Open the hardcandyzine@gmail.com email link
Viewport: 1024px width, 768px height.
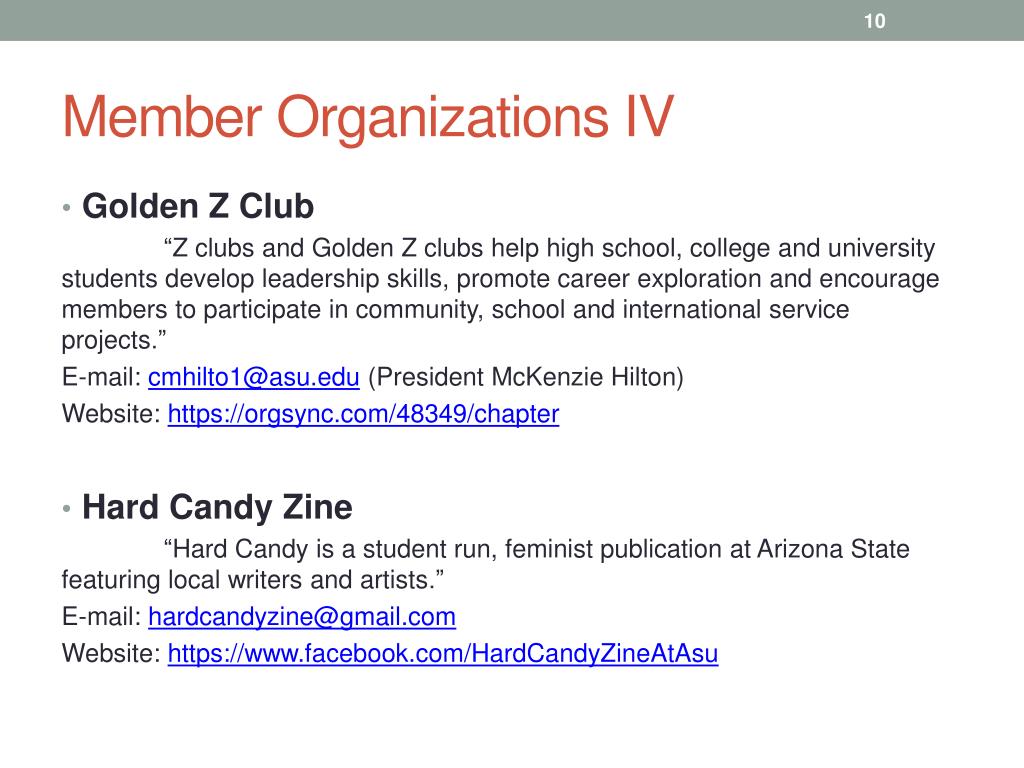(x=302, y=617)
